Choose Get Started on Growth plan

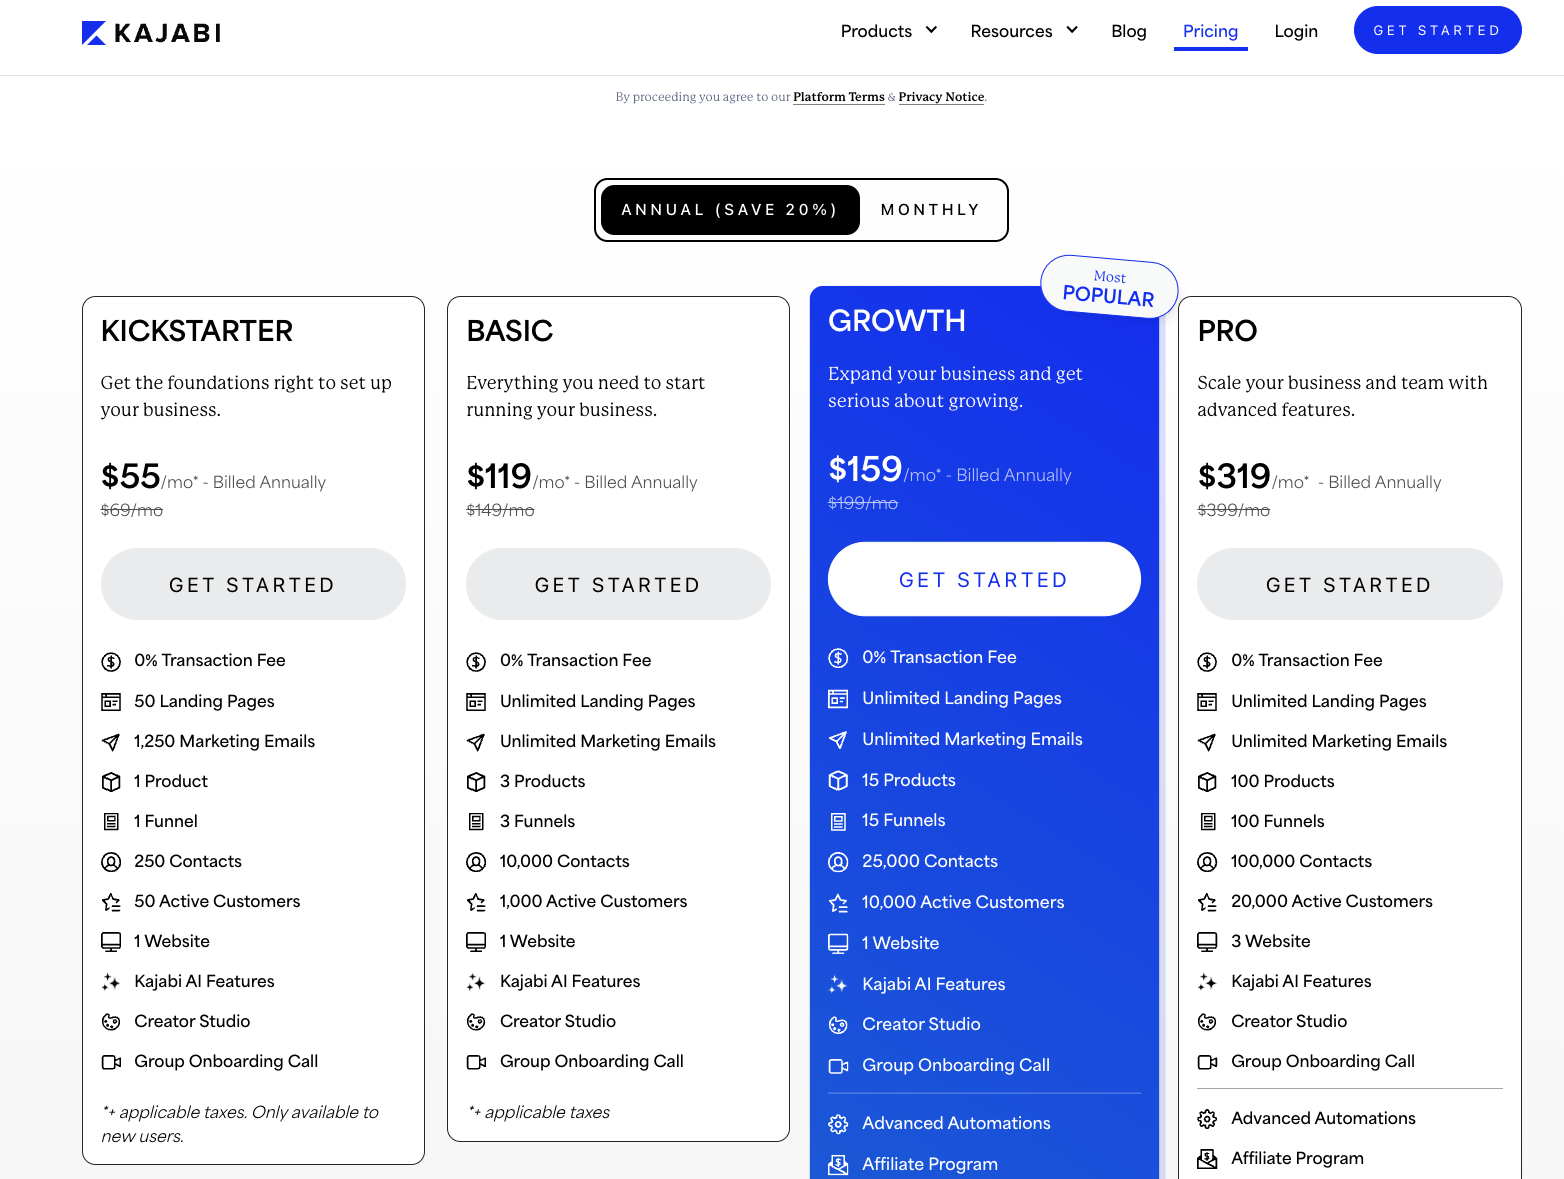tap(984, 579)
